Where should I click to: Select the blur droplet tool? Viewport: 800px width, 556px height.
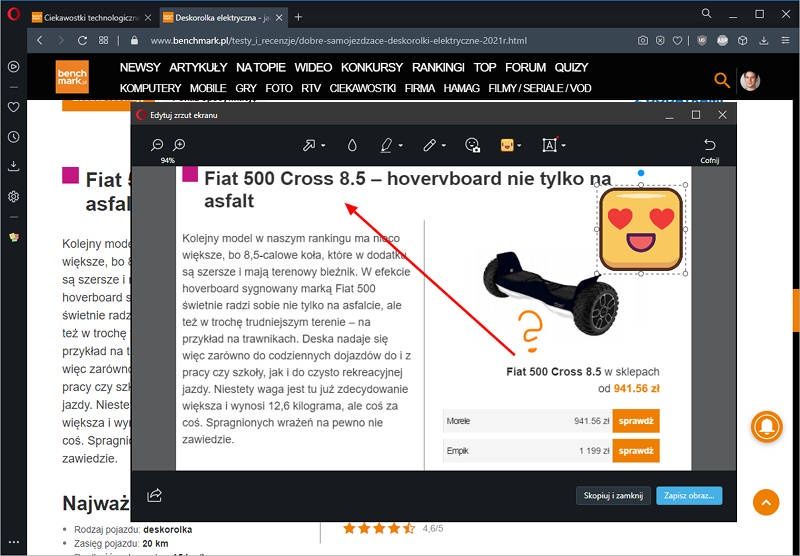(x=352, y=145)
